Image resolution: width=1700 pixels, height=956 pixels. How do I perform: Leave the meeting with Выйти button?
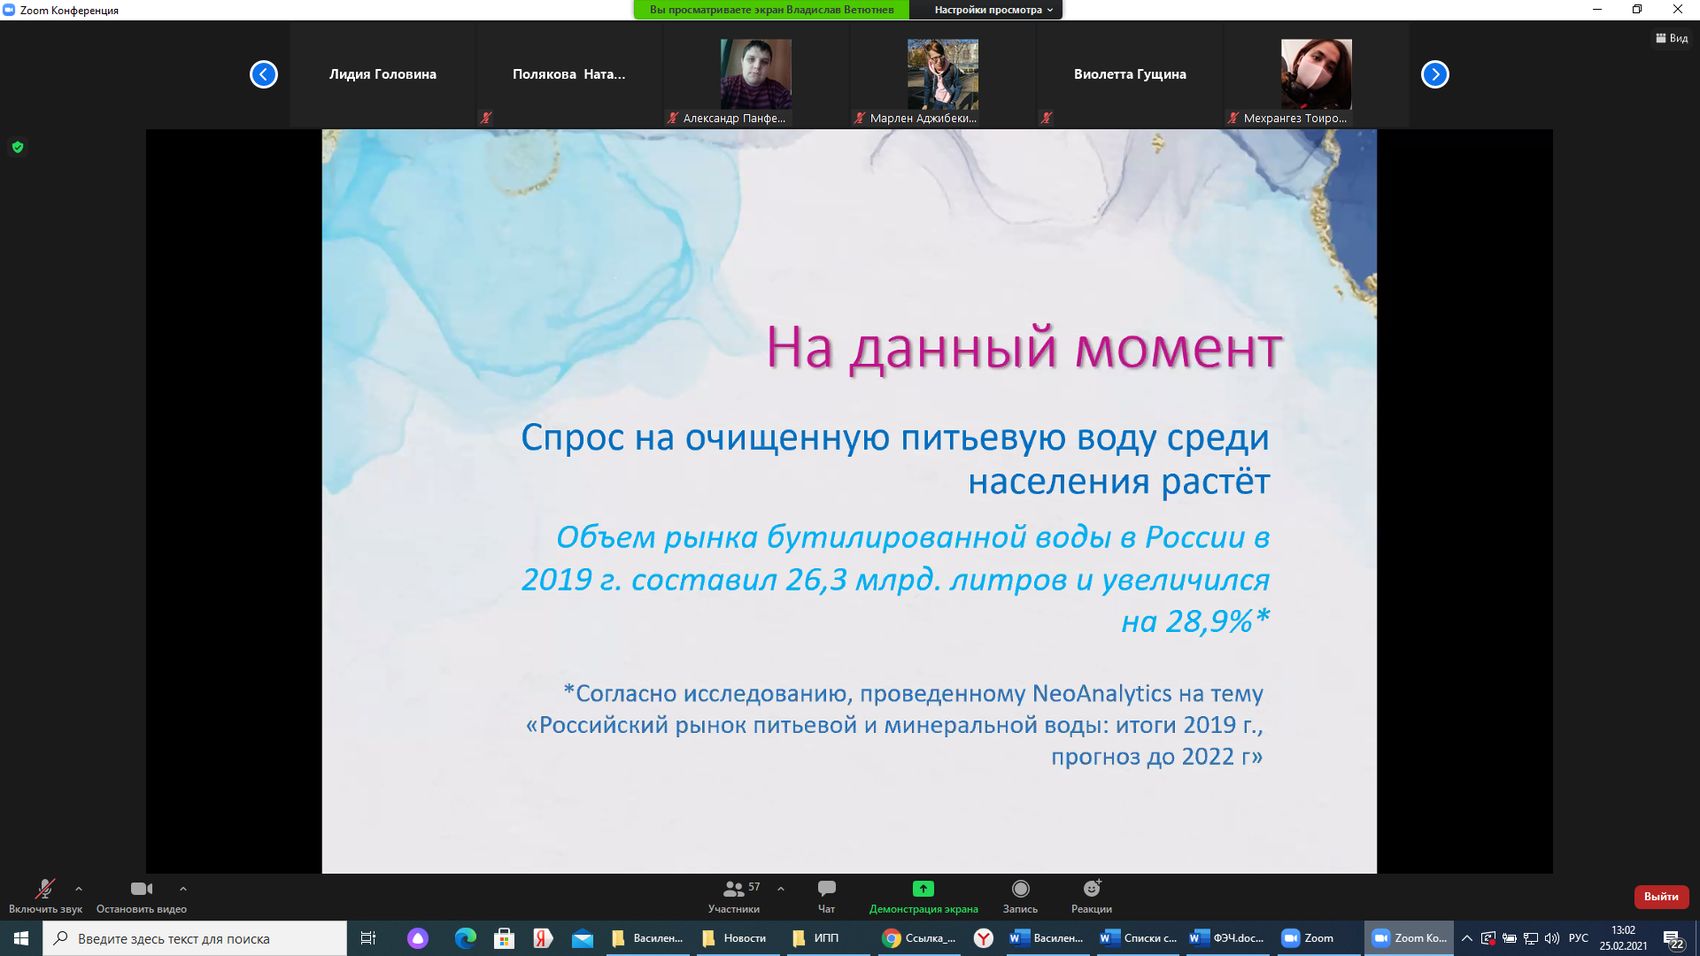[1660, 896]
